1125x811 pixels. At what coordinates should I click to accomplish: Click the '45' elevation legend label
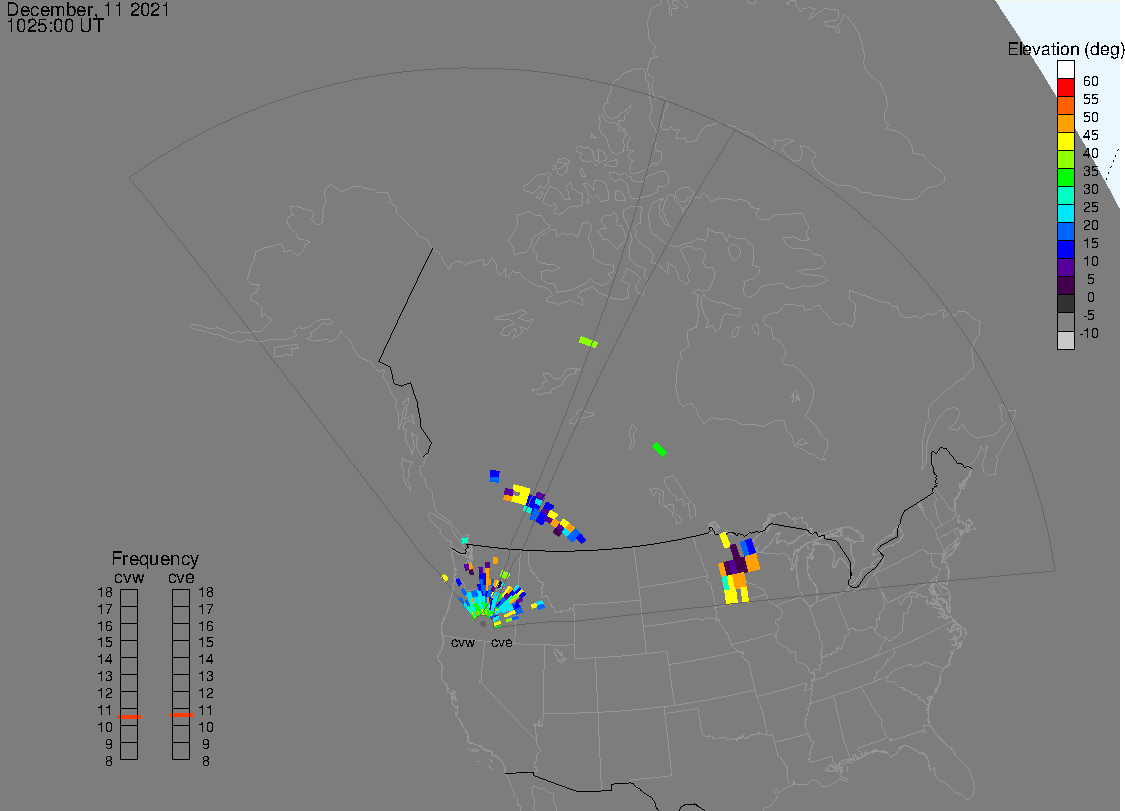click(1091, 135)
